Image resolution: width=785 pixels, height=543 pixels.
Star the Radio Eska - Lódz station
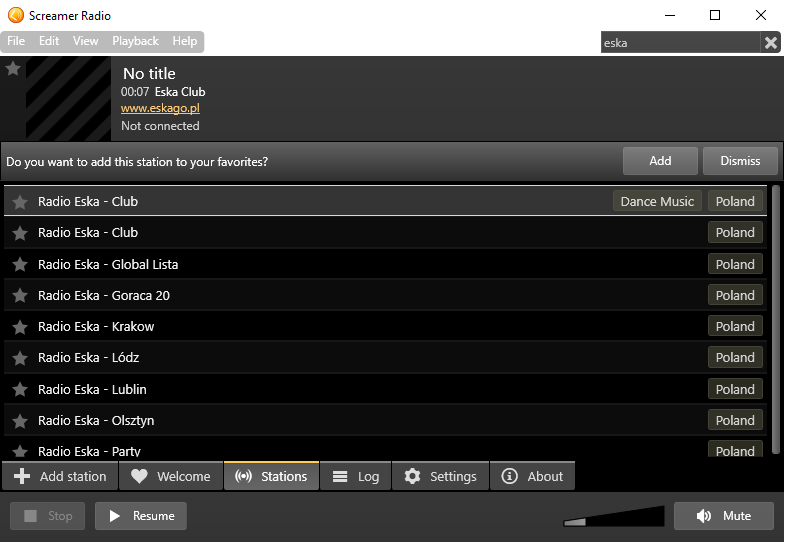[20, 358]
